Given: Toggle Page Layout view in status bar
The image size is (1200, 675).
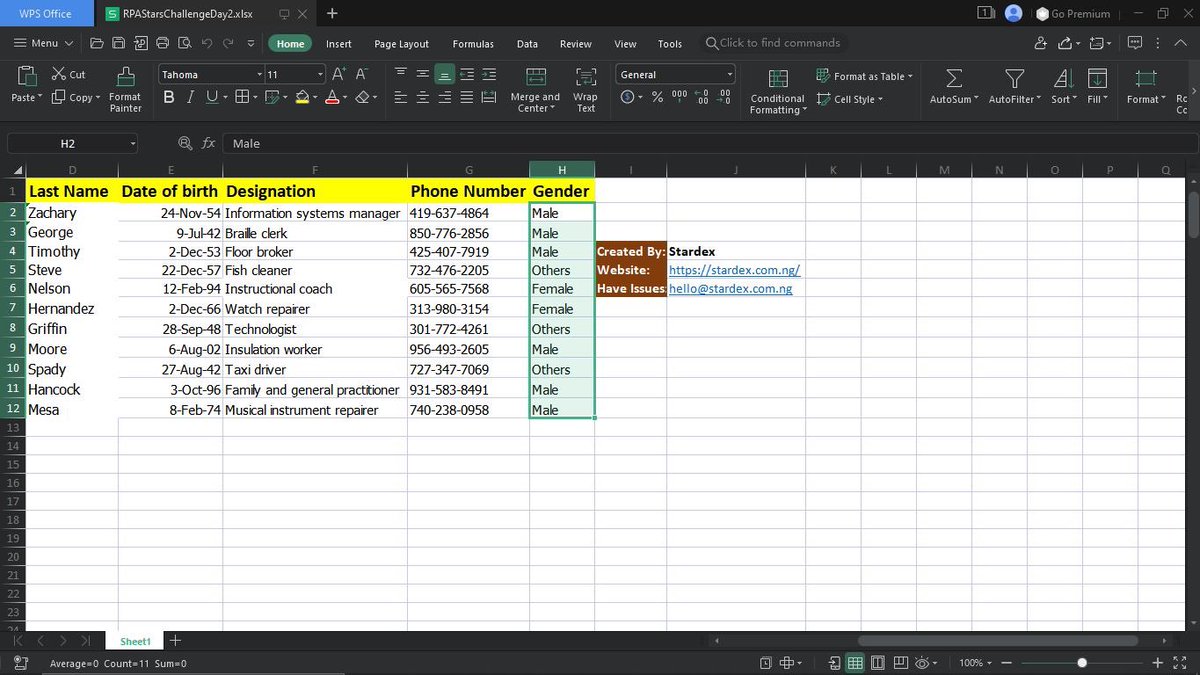Looking at the screenshot, I should [877, 663].
